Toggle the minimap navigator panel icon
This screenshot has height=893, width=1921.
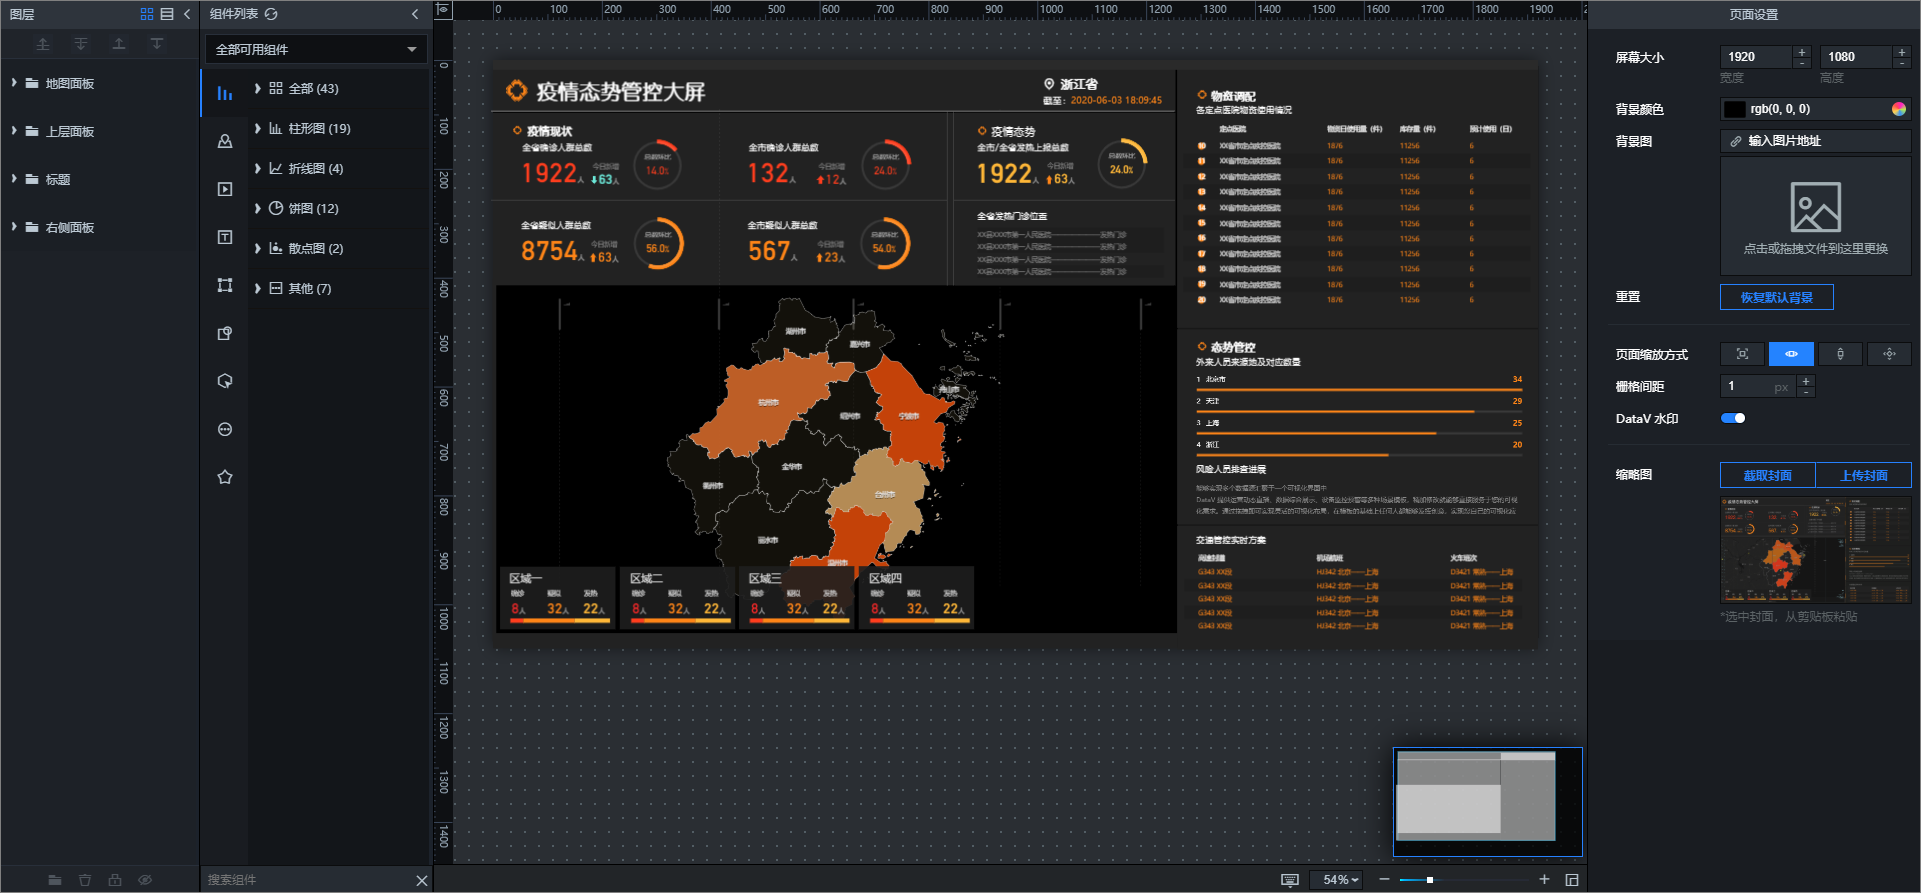coord(1572,880)
